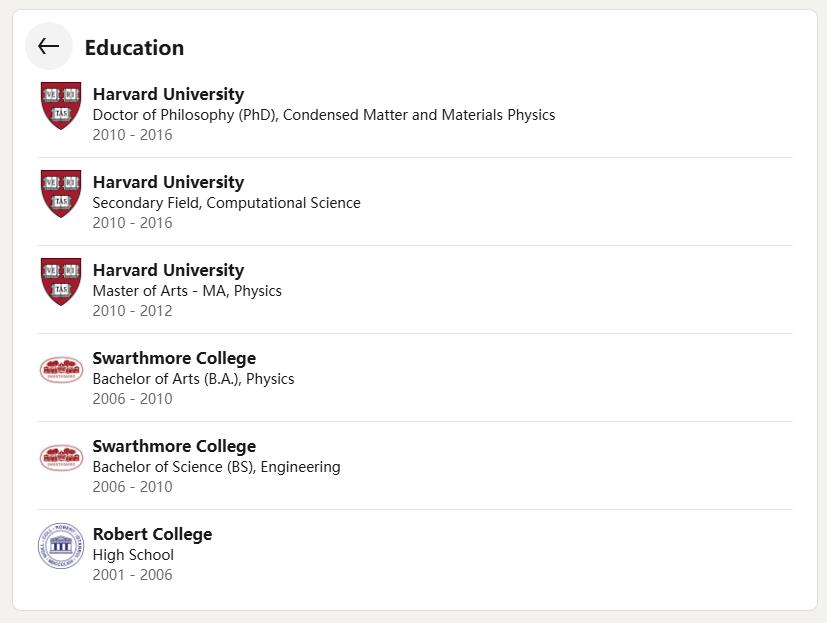The width and height of the screenshot is (827, 623).
Task: Open Harvard University title of PhD entry
Action: coord(168,94)
